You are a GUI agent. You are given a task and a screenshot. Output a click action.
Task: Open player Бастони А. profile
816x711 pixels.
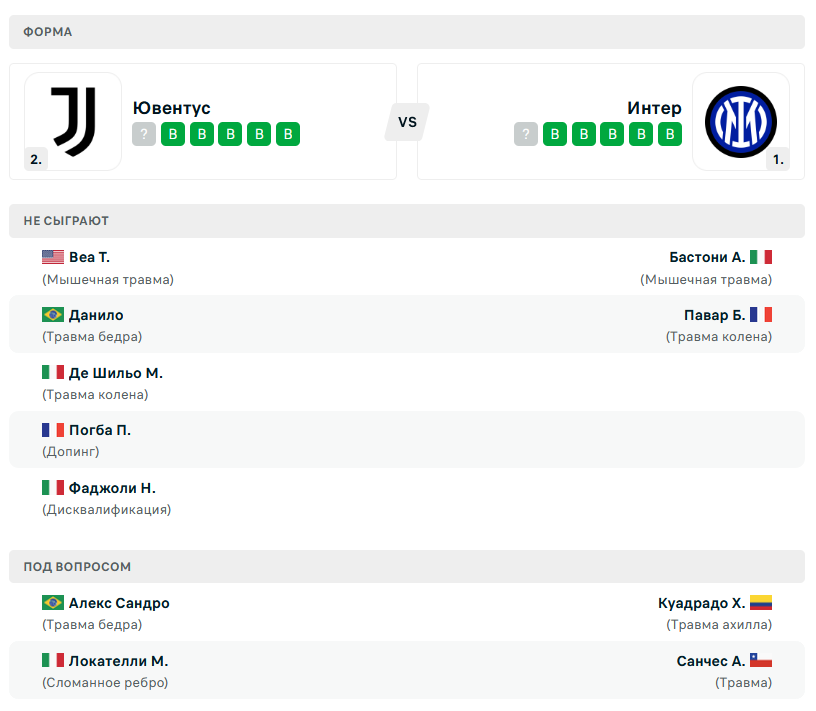[x=707, y=257]
